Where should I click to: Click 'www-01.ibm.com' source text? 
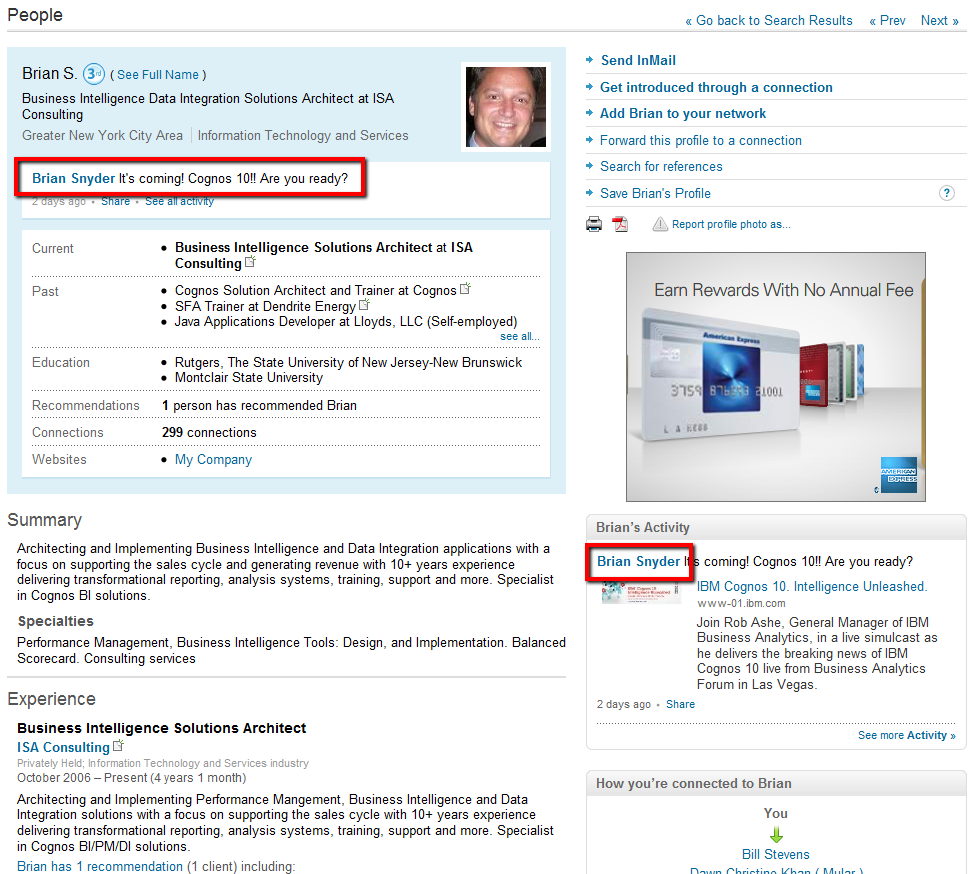pos(741,603)
